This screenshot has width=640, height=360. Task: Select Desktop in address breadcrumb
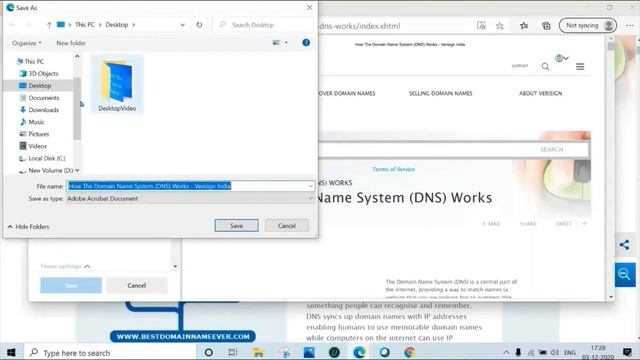117,24
